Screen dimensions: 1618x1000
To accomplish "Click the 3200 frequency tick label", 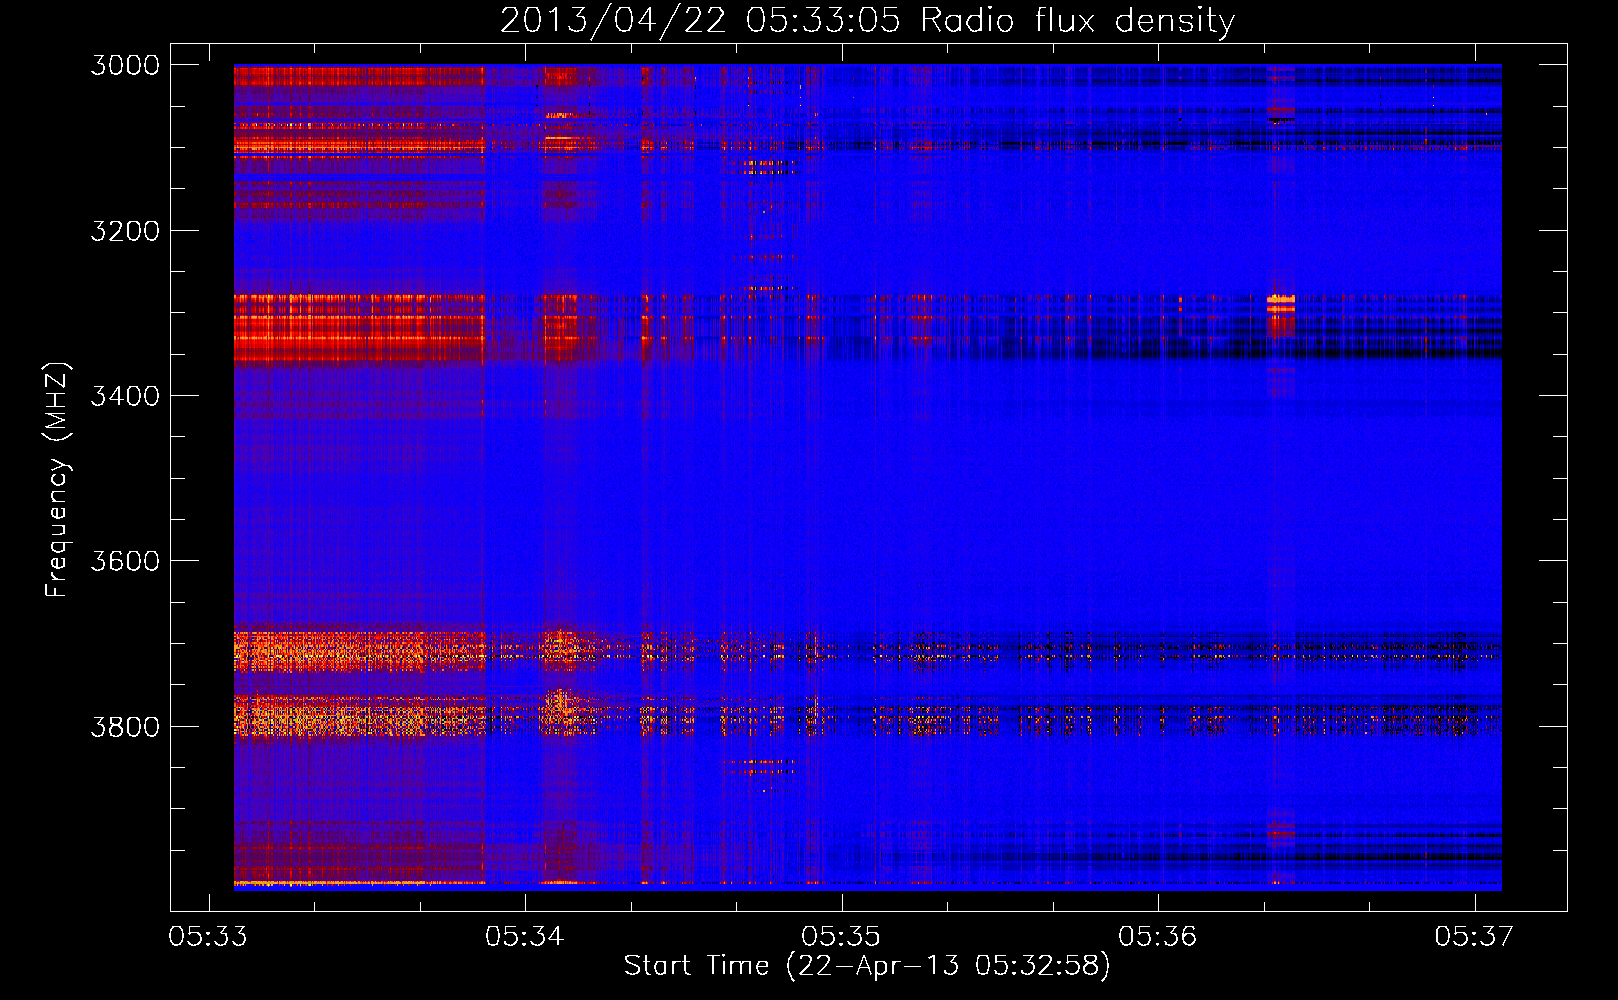I will 125,231.
